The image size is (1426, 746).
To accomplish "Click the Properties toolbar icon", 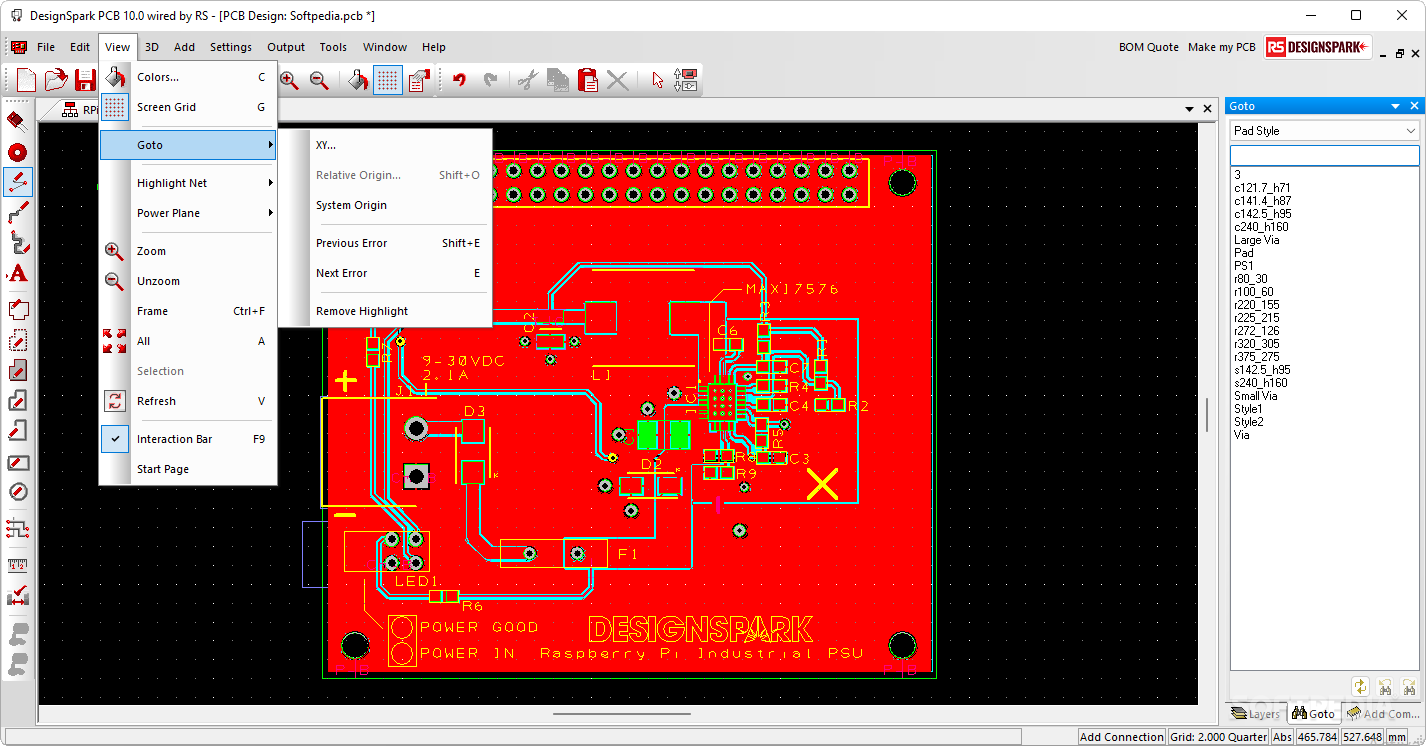I will pos(418,80).
